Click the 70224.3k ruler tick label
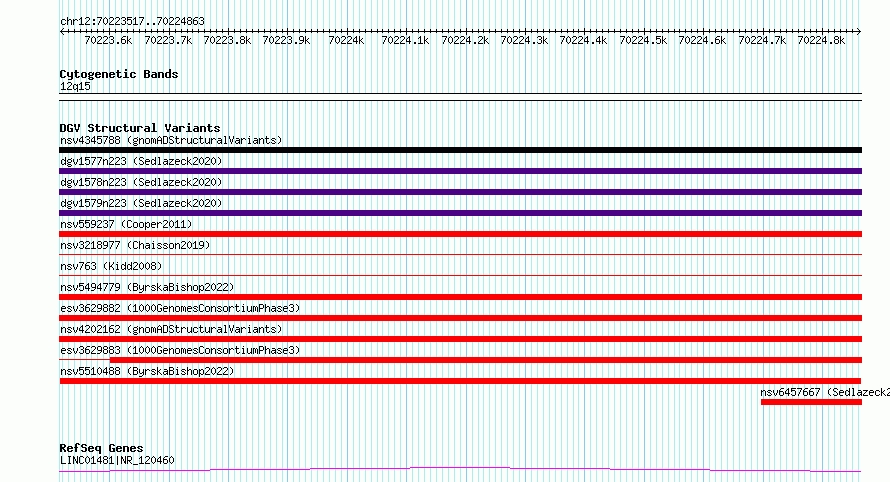The image size is (890, 482). (x=524, y=40)
